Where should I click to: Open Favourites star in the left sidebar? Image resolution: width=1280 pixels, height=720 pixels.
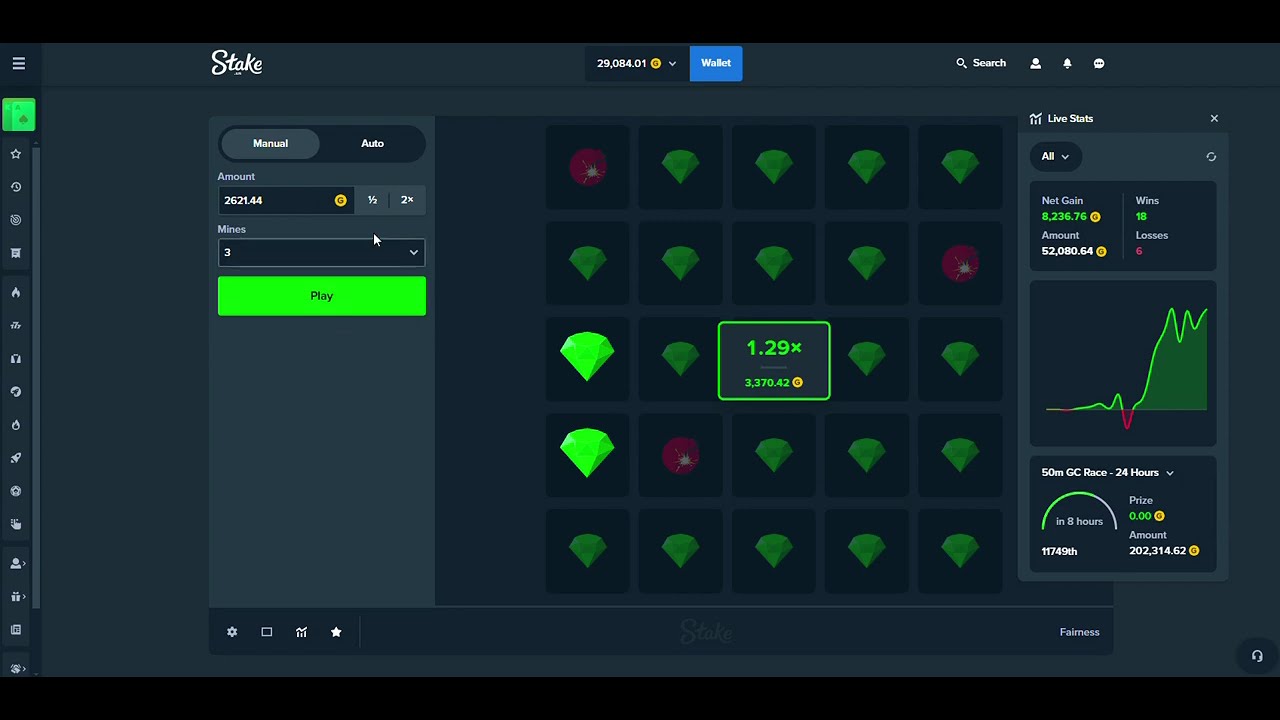(16, 154)
